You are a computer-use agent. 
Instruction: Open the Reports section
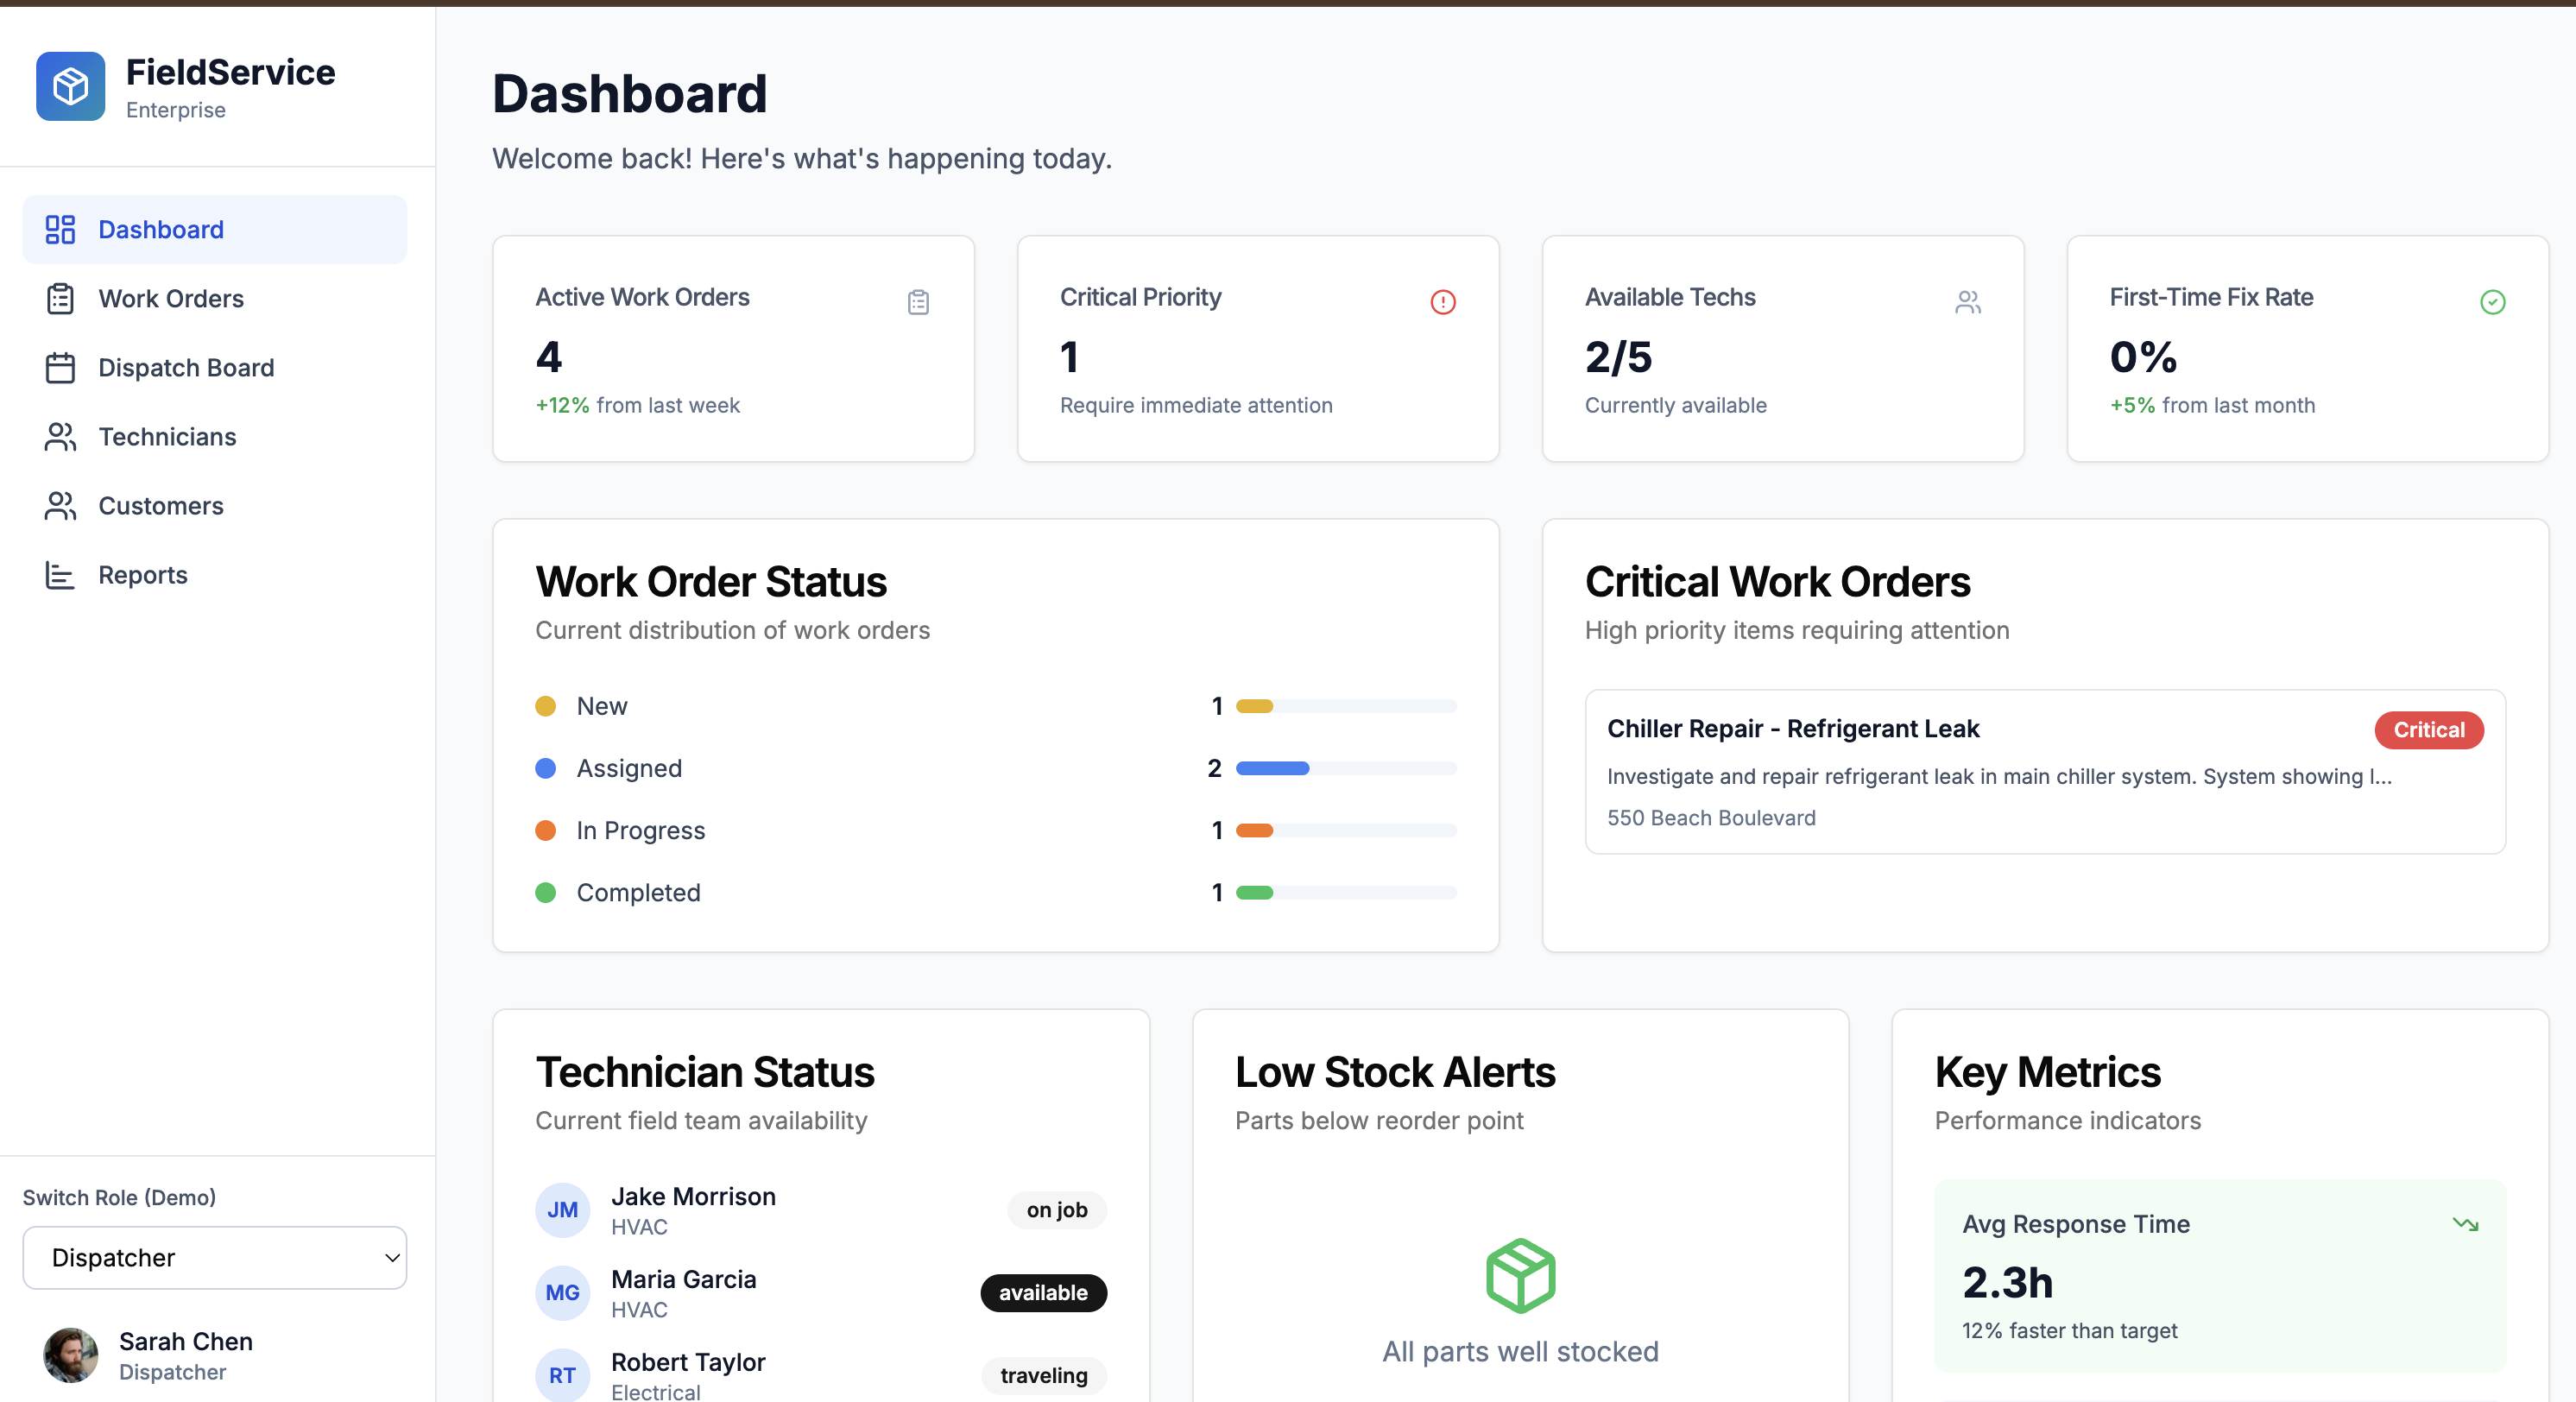pyautogui.click(x=143, y=575)
